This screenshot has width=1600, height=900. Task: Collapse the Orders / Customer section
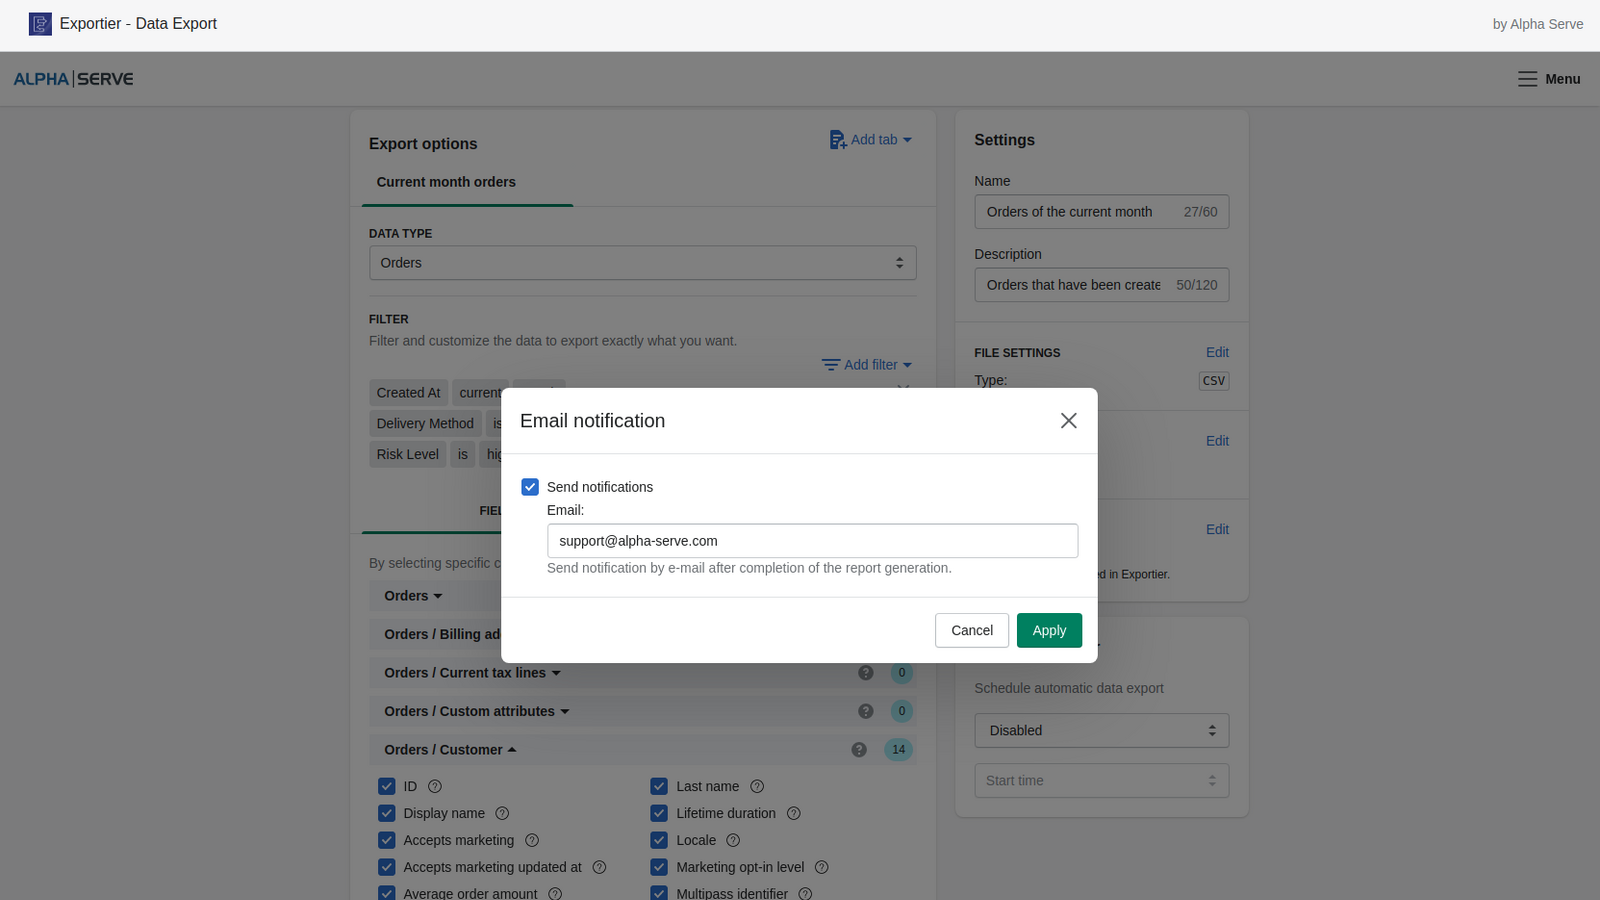coord(450,750)
